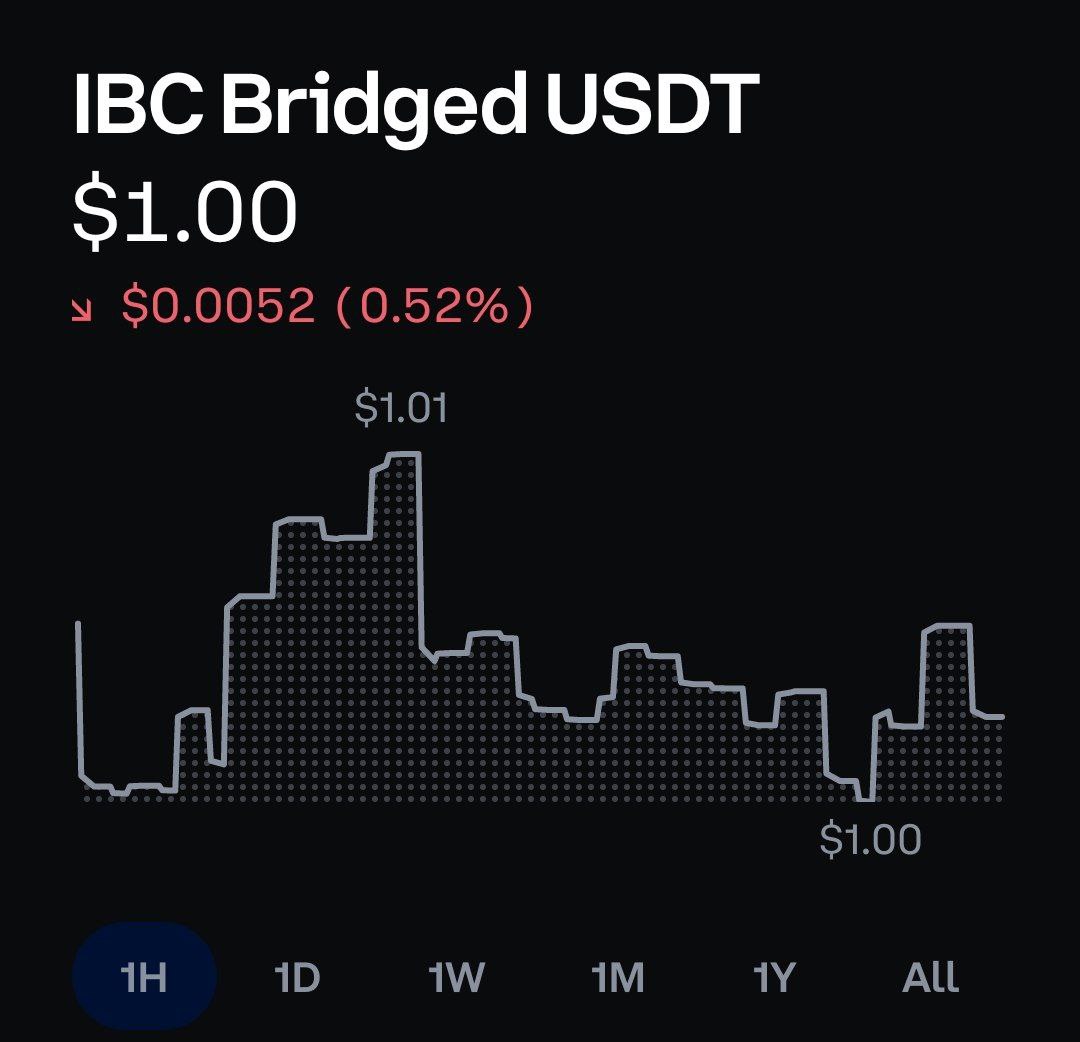Click the chart line's rightmost end
The width and height of the screenshot is (1080, 1042).
[1001, 717]
